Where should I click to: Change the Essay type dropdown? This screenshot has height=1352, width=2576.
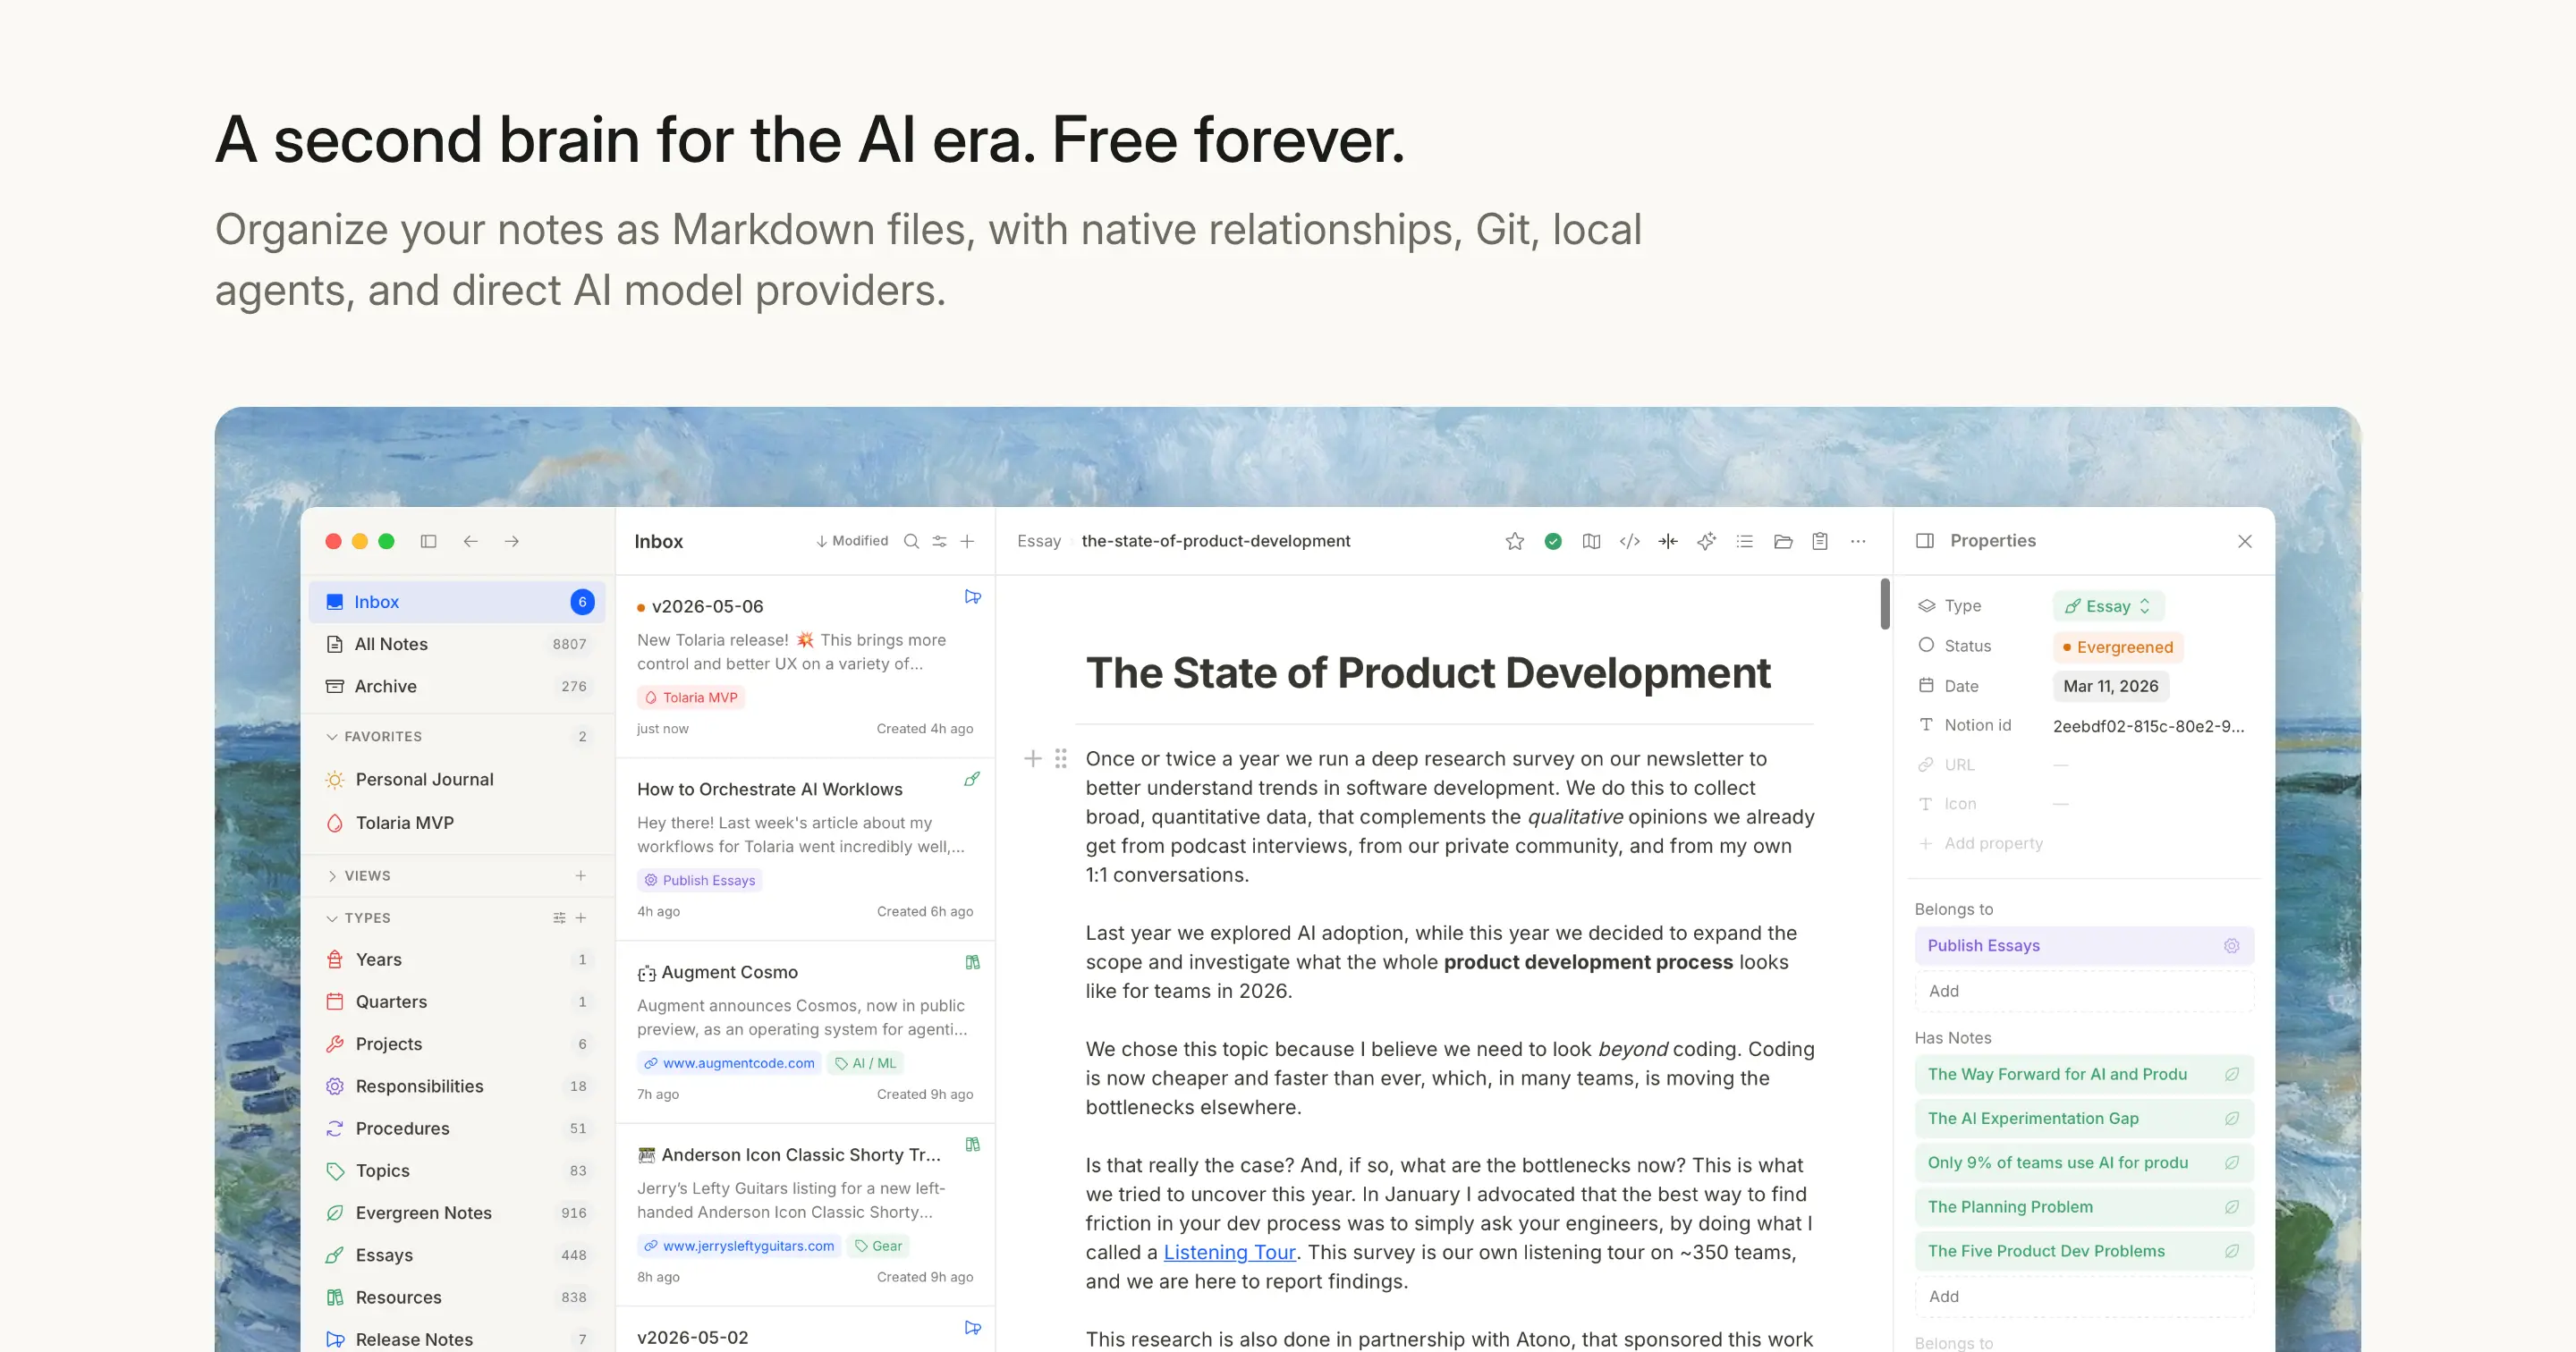(x=2108, y=607)
